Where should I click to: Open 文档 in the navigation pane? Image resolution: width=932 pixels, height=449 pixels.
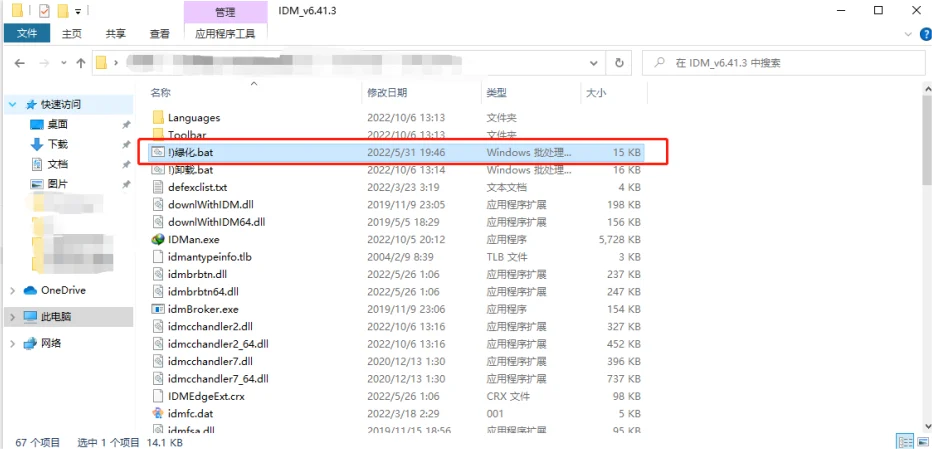pos(58,164)
